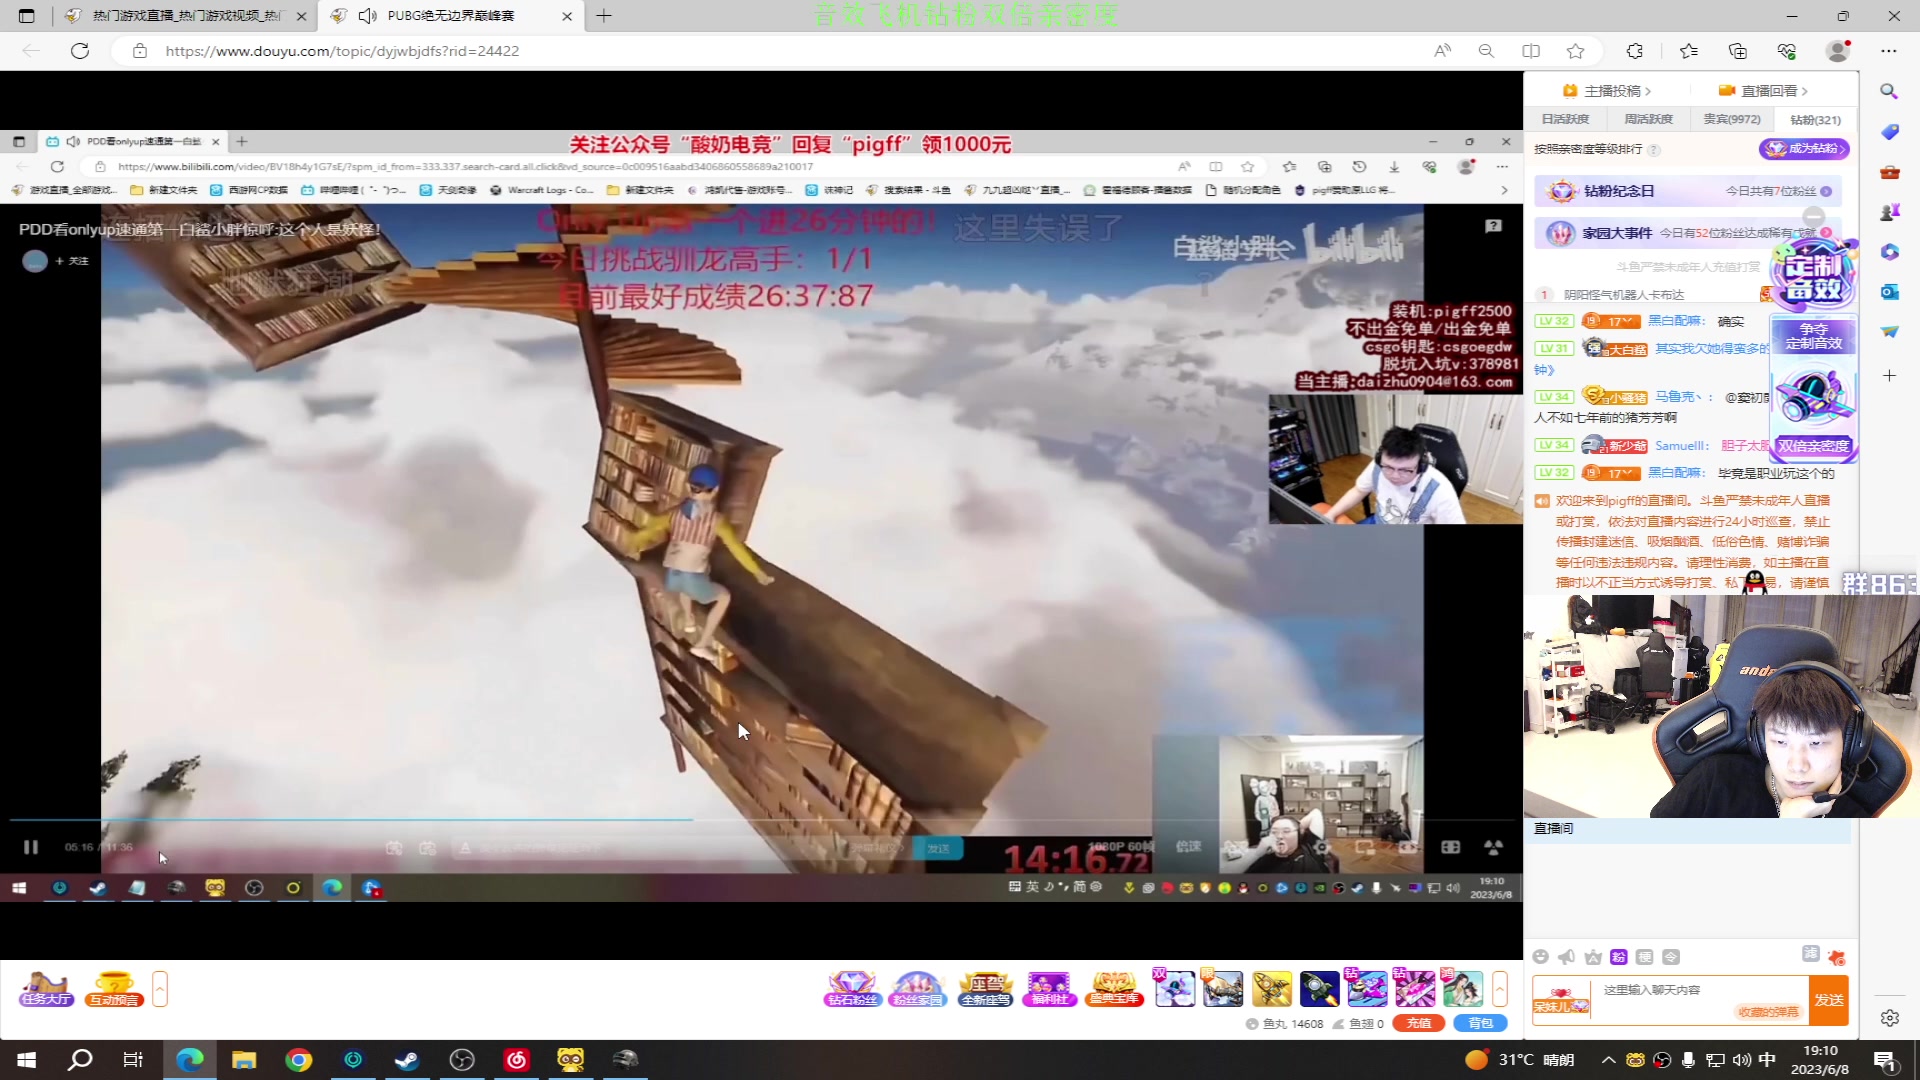Toggle the 令 command option

[1671, 957]
